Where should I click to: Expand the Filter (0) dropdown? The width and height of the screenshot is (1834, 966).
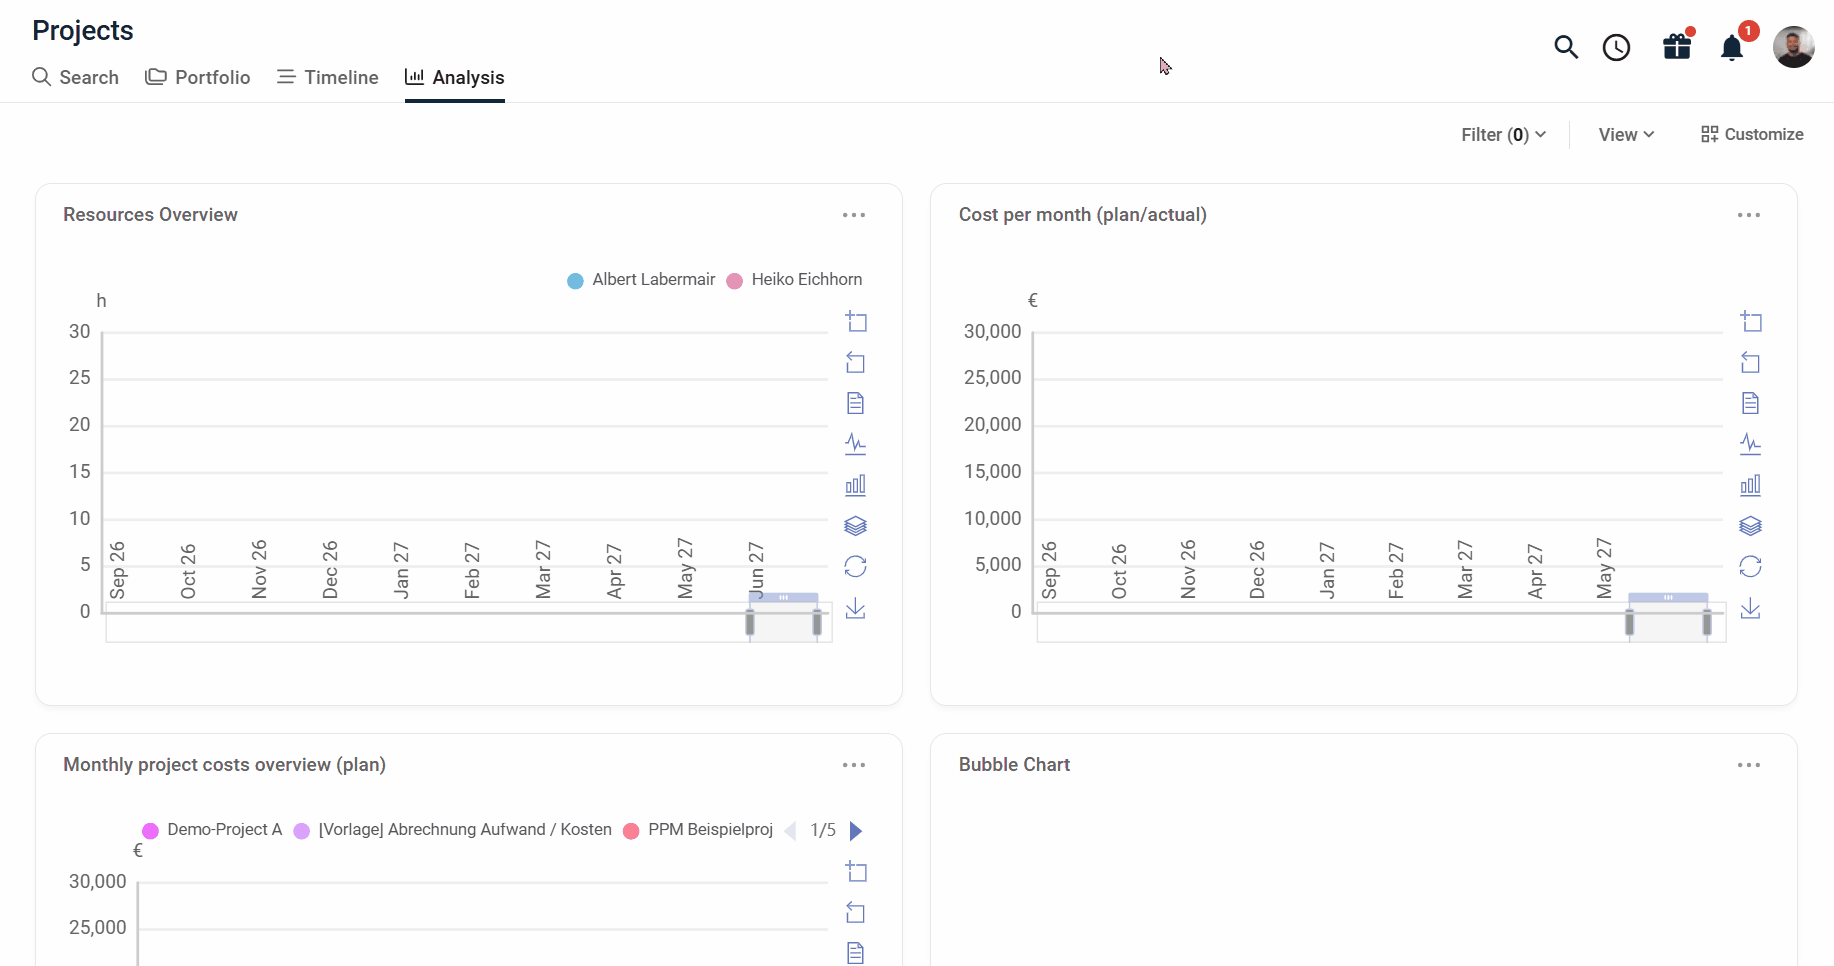tap(1504, 134)
